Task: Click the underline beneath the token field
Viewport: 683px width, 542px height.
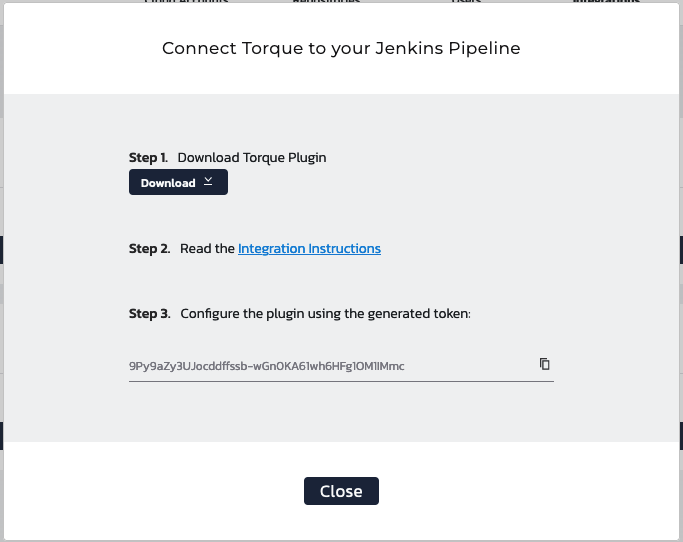Action: (341, 381)
